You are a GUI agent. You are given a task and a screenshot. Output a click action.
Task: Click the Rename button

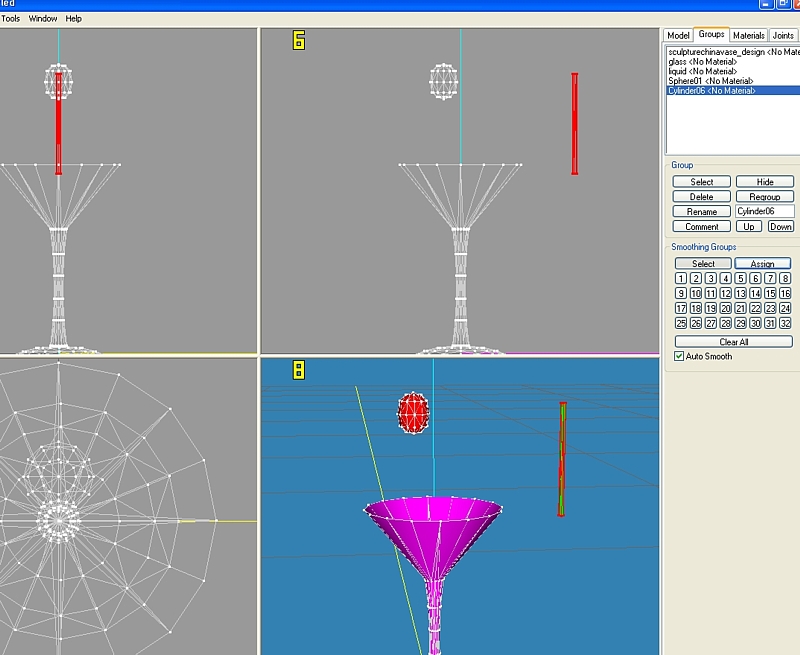702,212
